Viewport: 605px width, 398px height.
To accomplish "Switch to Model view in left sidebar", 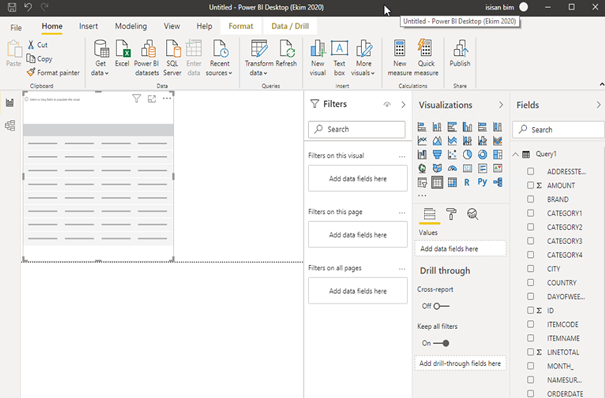I will pyautogui.click(x=10, y=125).
